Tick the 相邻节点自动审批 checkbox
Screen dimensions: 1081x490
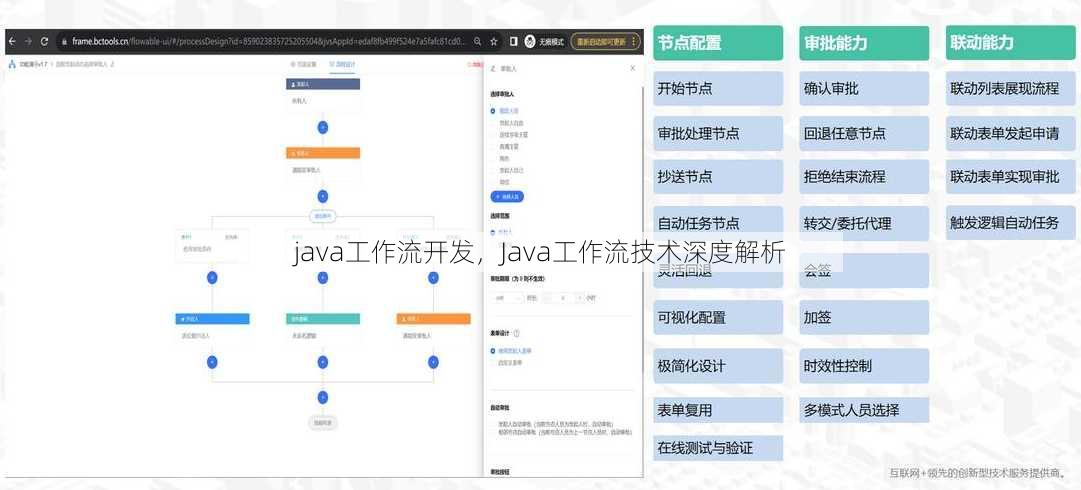(x=561, y=432)
